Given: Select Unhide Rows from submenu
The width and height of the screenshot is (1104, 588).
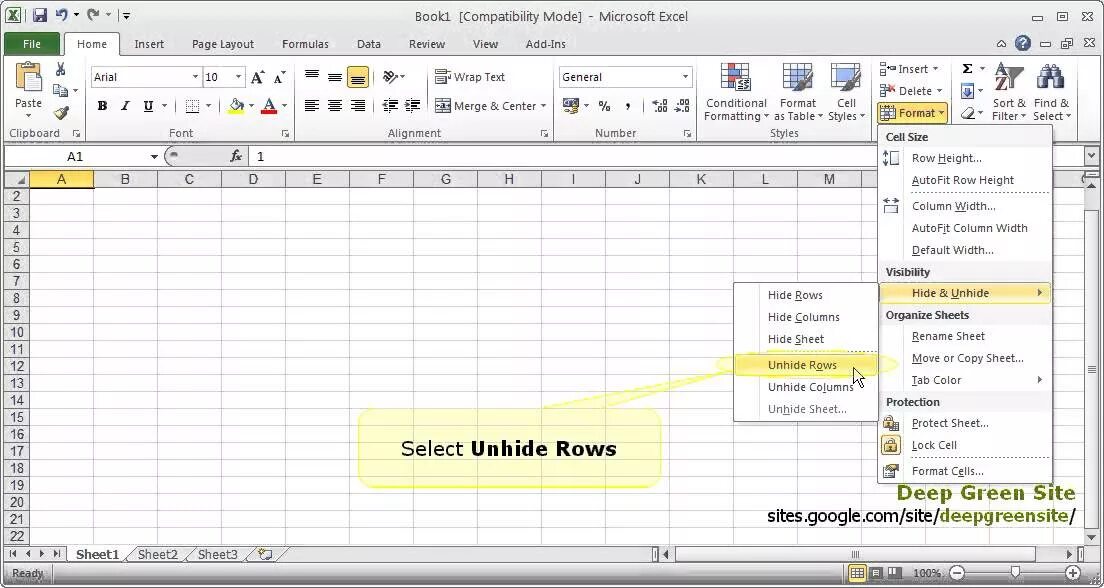Looking at the screenshot, I should [806, 365].
